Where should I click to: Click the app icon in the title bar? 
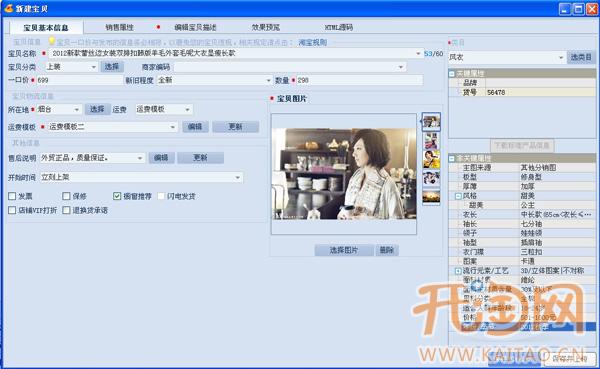(x=8, y=8)
